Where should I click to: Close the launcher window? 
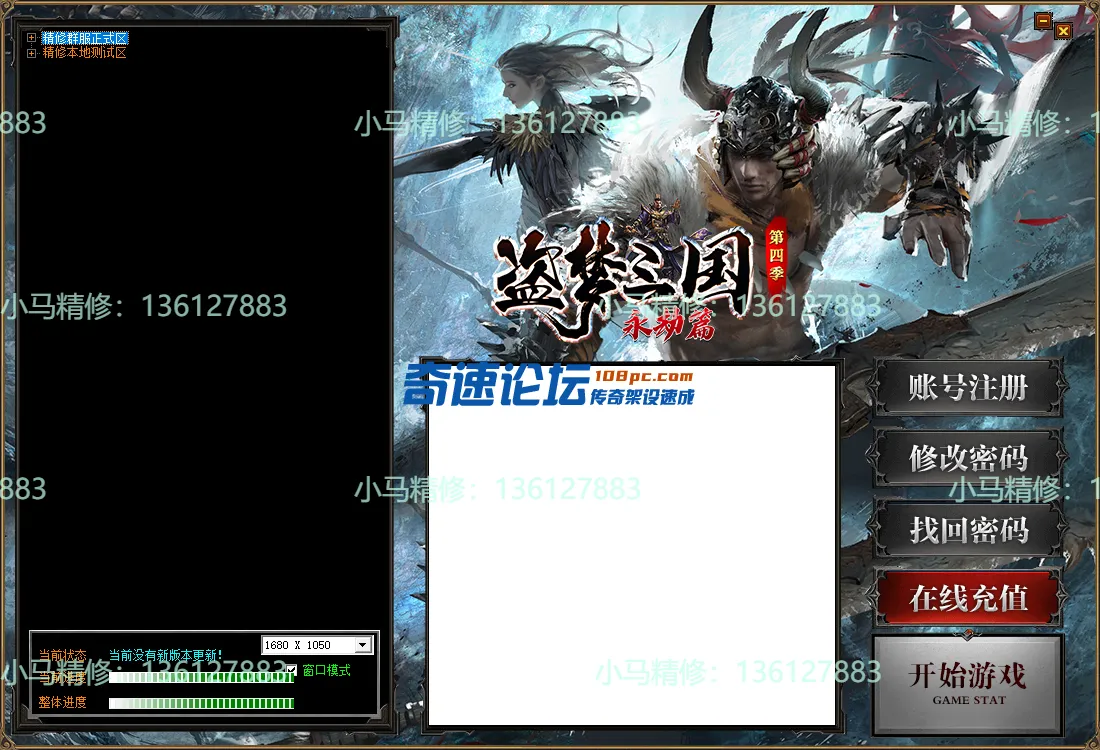pos(1064,30)
